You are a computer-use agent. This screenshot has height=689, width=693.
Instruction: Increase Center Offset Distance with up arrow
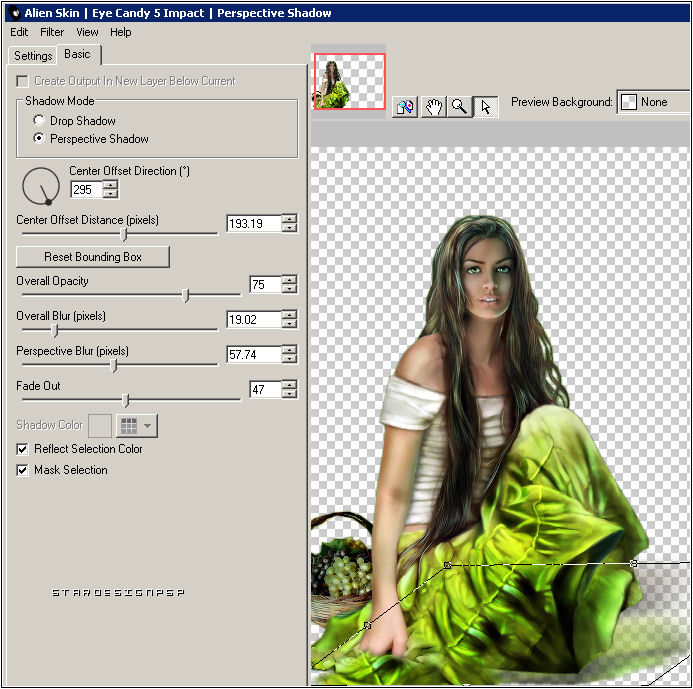click(289, 219)
